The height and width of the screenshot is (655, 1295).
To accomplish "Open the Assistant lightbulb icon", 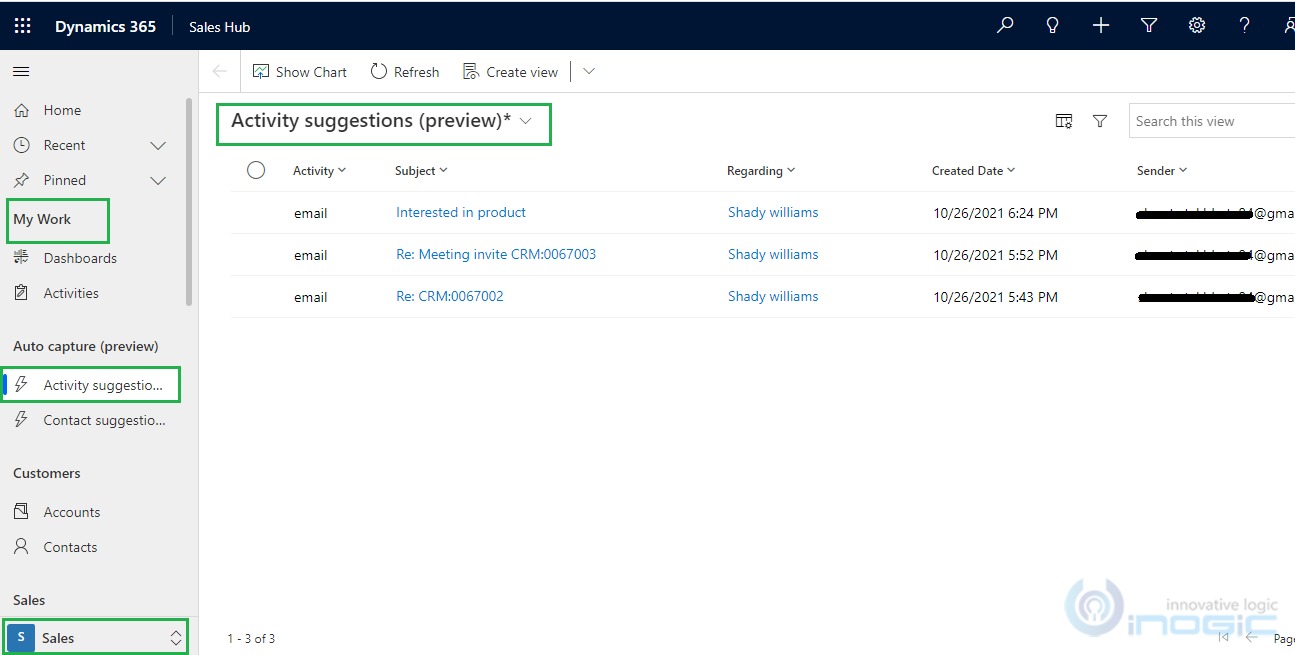I will (1053, 26).
